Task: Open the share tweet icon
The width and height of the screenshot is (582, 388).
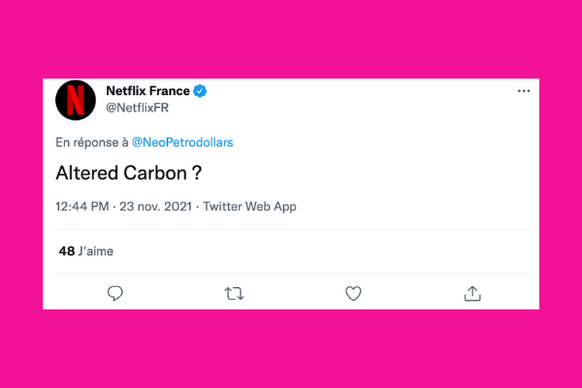Action: click(473, 293)
